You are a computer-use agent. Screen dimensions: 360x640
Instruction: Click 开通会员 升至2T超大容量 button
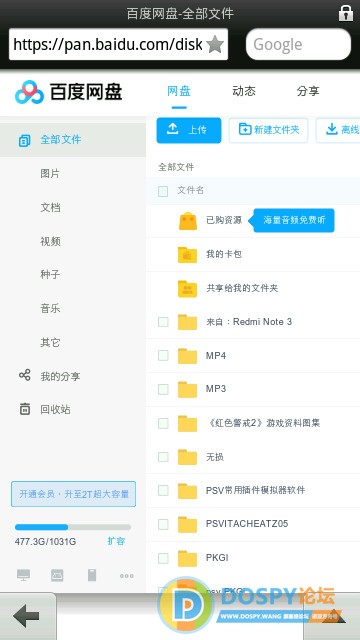73,494
